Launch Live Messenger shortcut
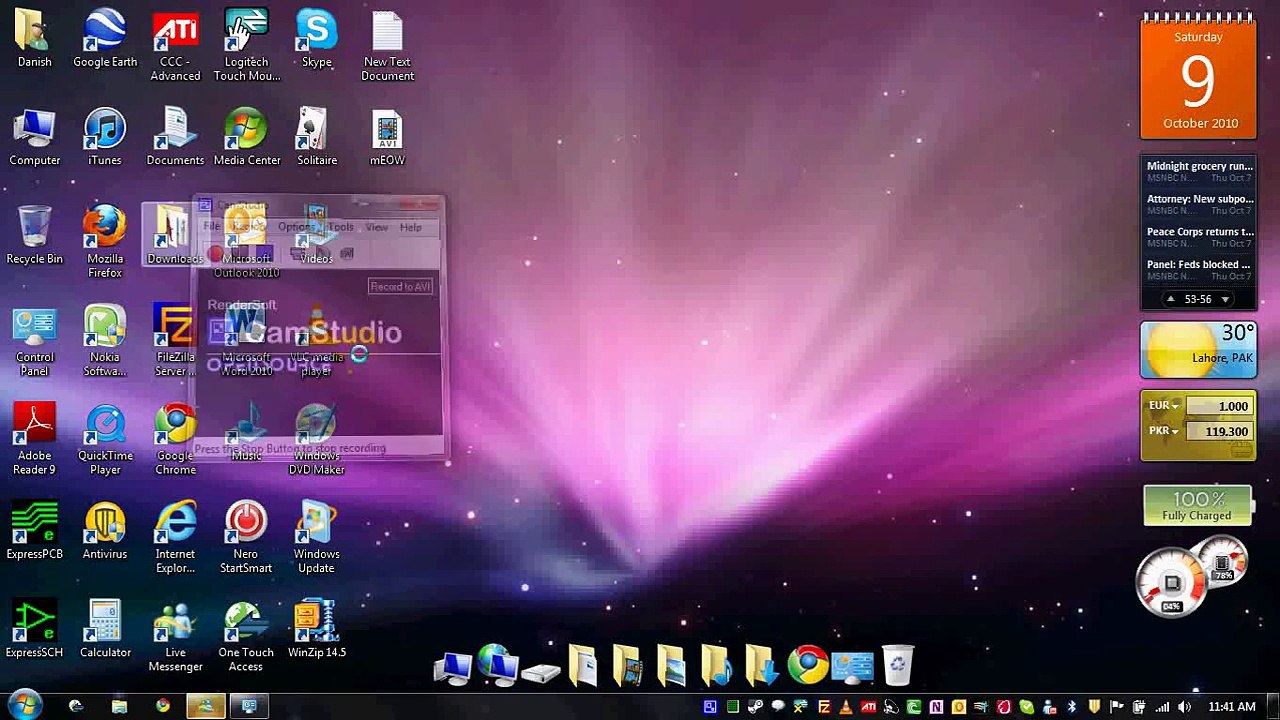Viewport: 1280px width, 720px height. (175, 637)
